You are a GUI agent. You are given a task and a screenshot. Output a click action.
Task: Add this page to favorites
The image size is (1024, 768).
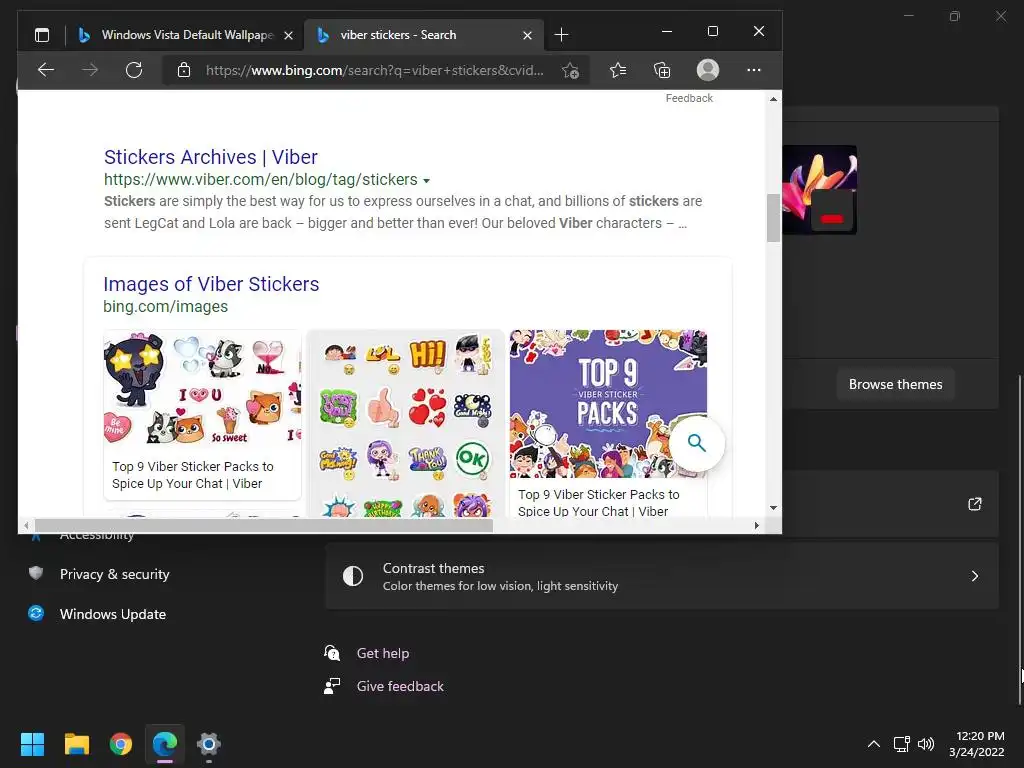(570, 71)
